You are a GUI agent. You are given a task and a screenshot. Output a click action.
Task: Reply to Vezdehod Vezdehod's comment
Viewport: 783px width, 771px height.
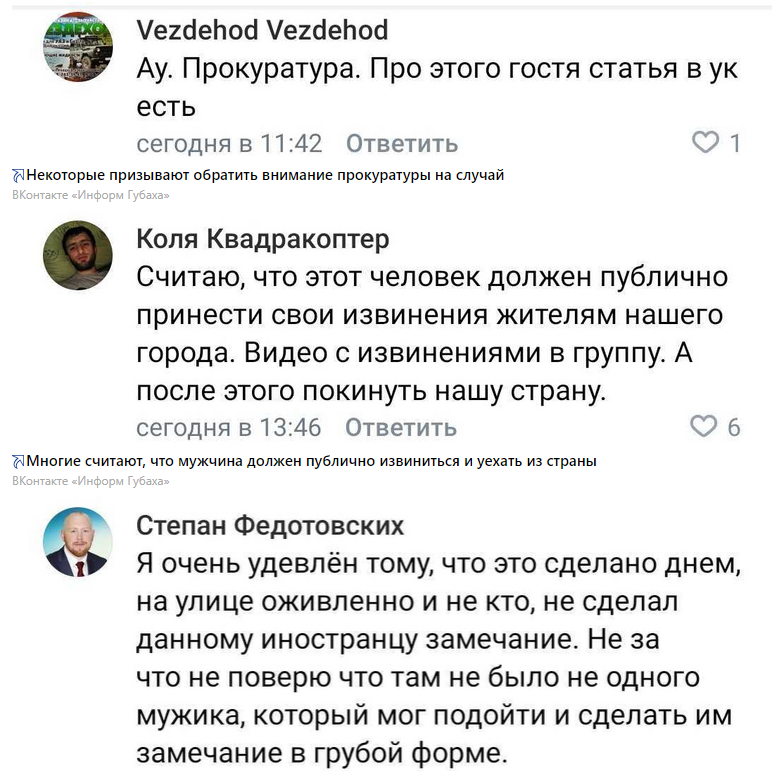point(401,143)
